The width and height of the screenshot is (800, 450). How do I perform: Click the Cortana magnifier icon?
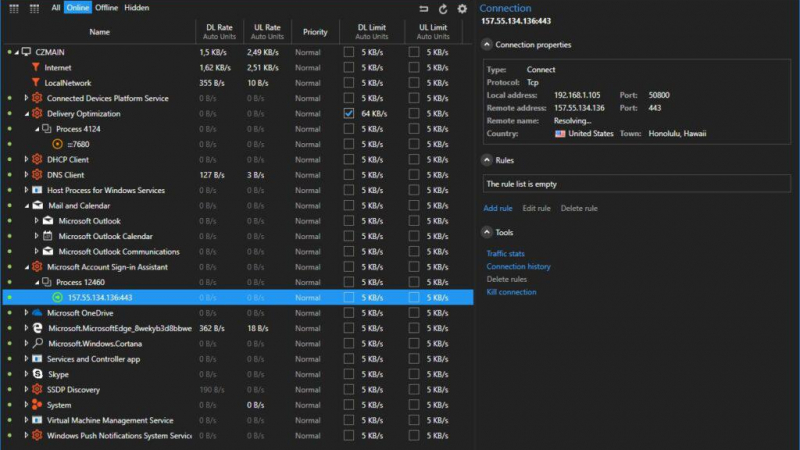[37, 343]
